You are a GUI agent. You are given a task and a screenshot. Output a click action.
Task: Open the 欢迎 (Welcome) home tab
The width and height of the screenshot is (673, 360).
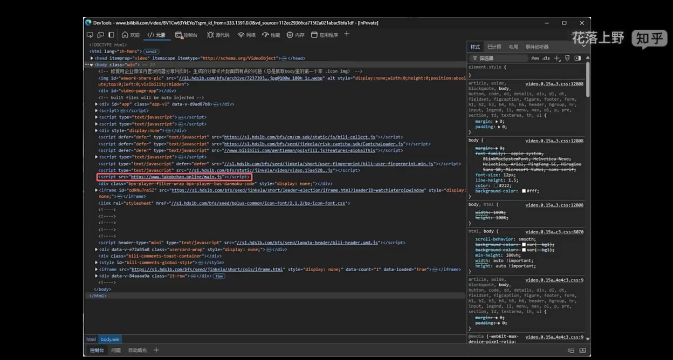tap(130, 35)
